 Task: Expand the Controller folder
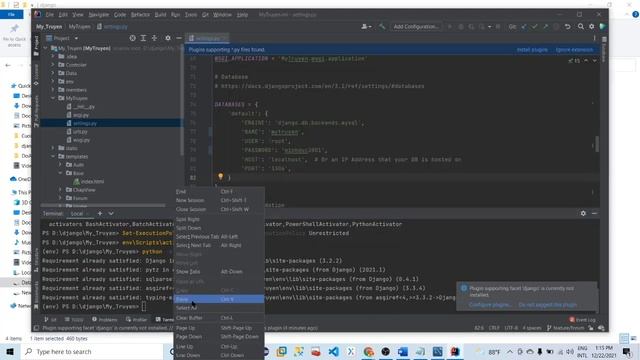tap(53, 64)
